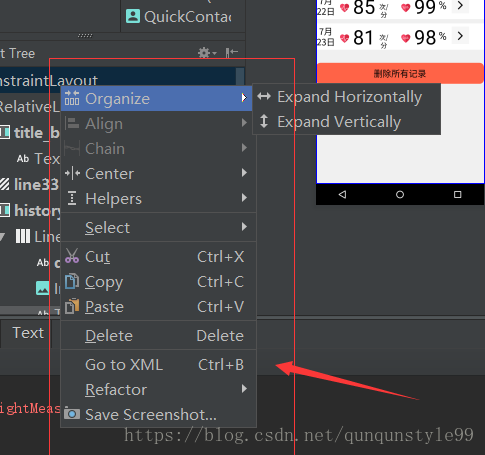The image size is (485, 455).
Task: Collapse the LinearLayout tree node
Action: coord(2,237)
